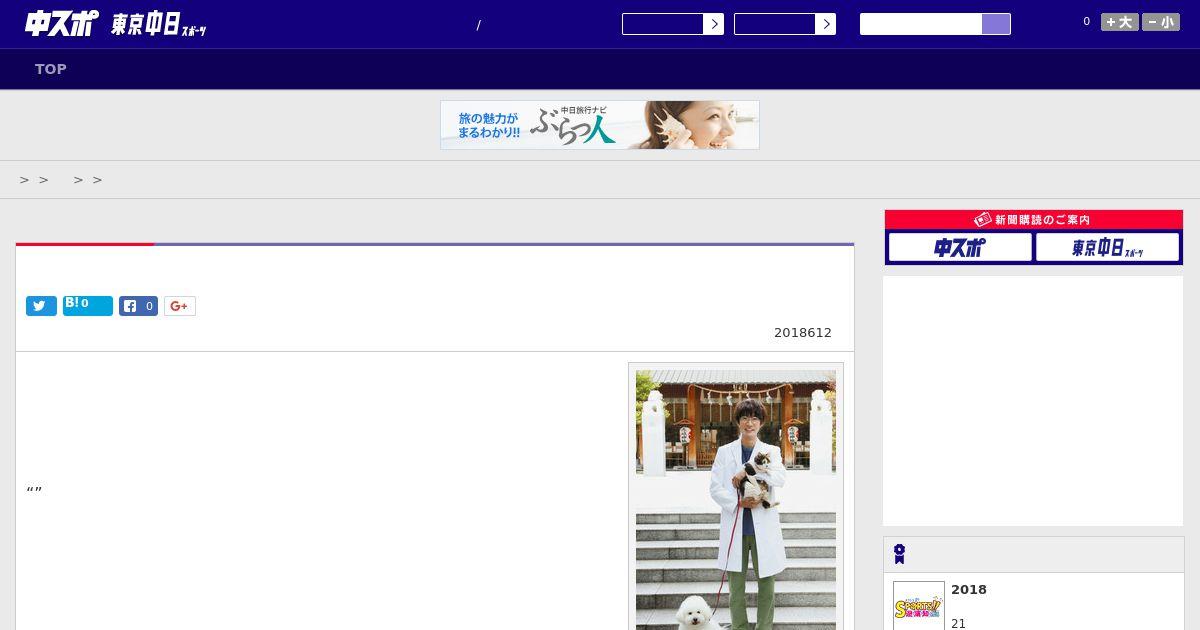Decrease font size with −小 button
Viewport: 1200px width, 630px height.
(x=1161, y=22)
